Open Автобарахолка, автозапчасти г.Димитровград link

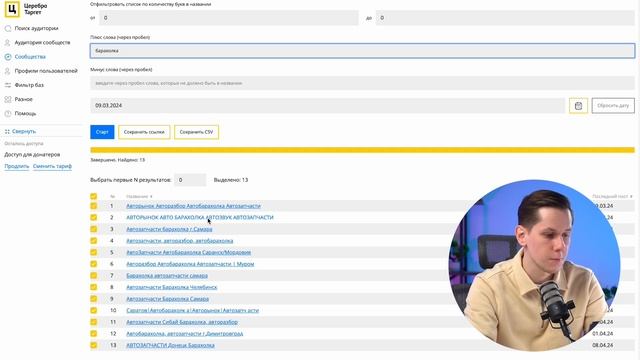click(184, 333)
